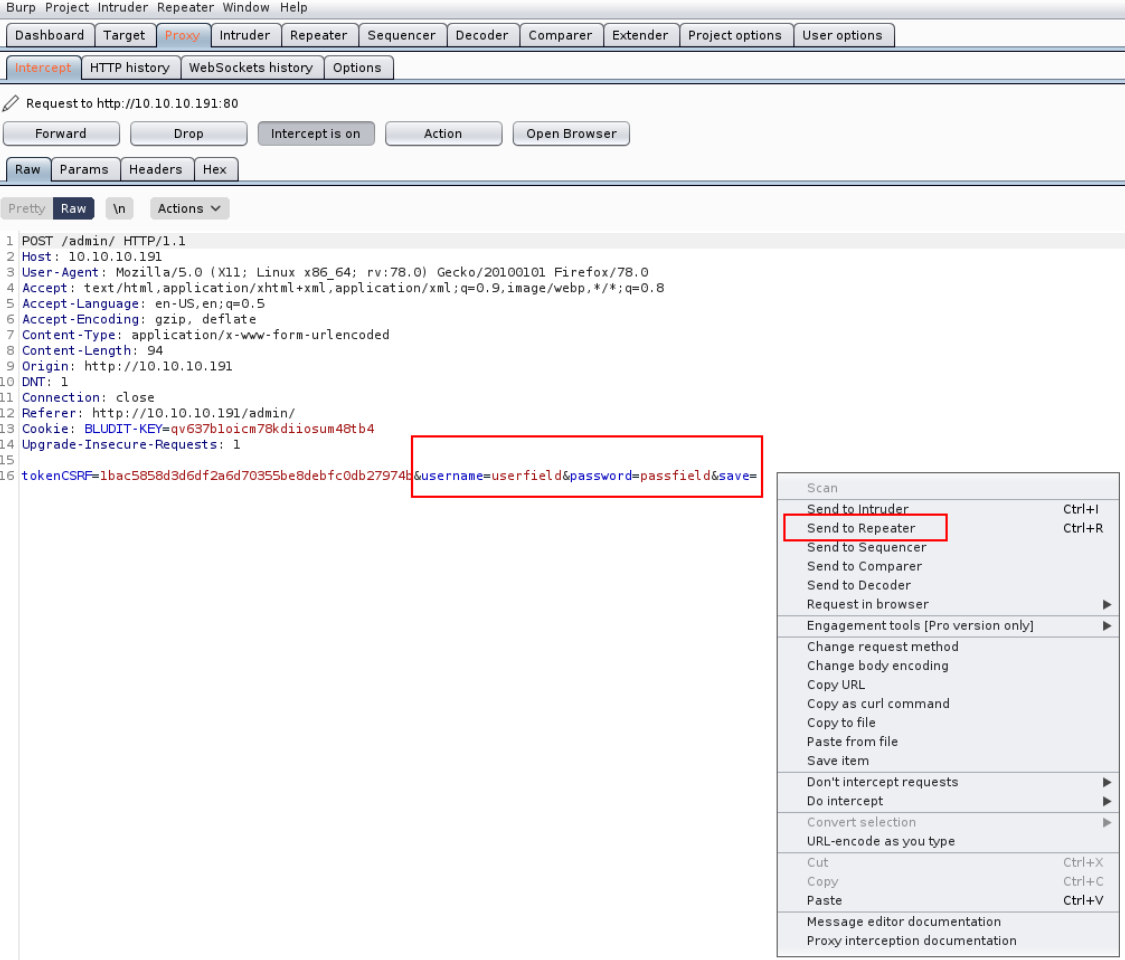Toggle URL-encode as you type
This screenshot has height=960, width=1125.
click(x=949, y=841)
